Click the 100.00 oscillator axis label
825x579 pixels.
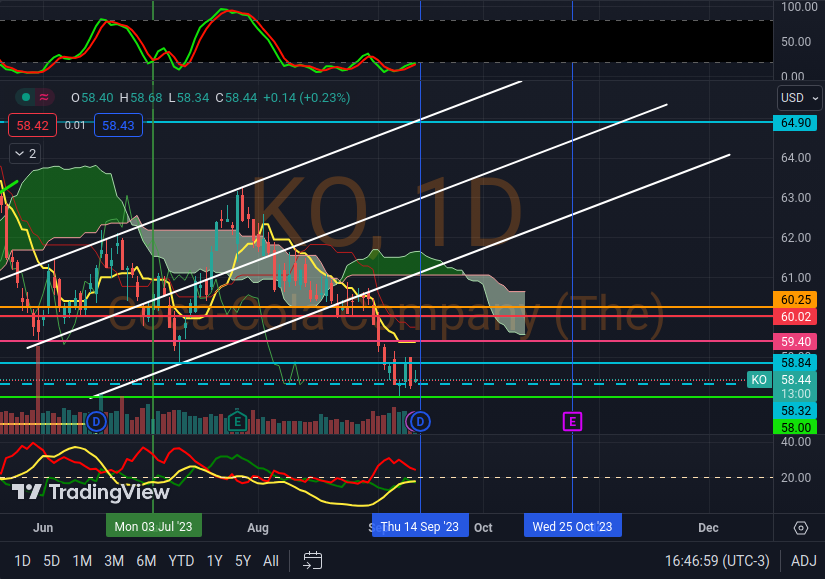[x=799, y=7]
